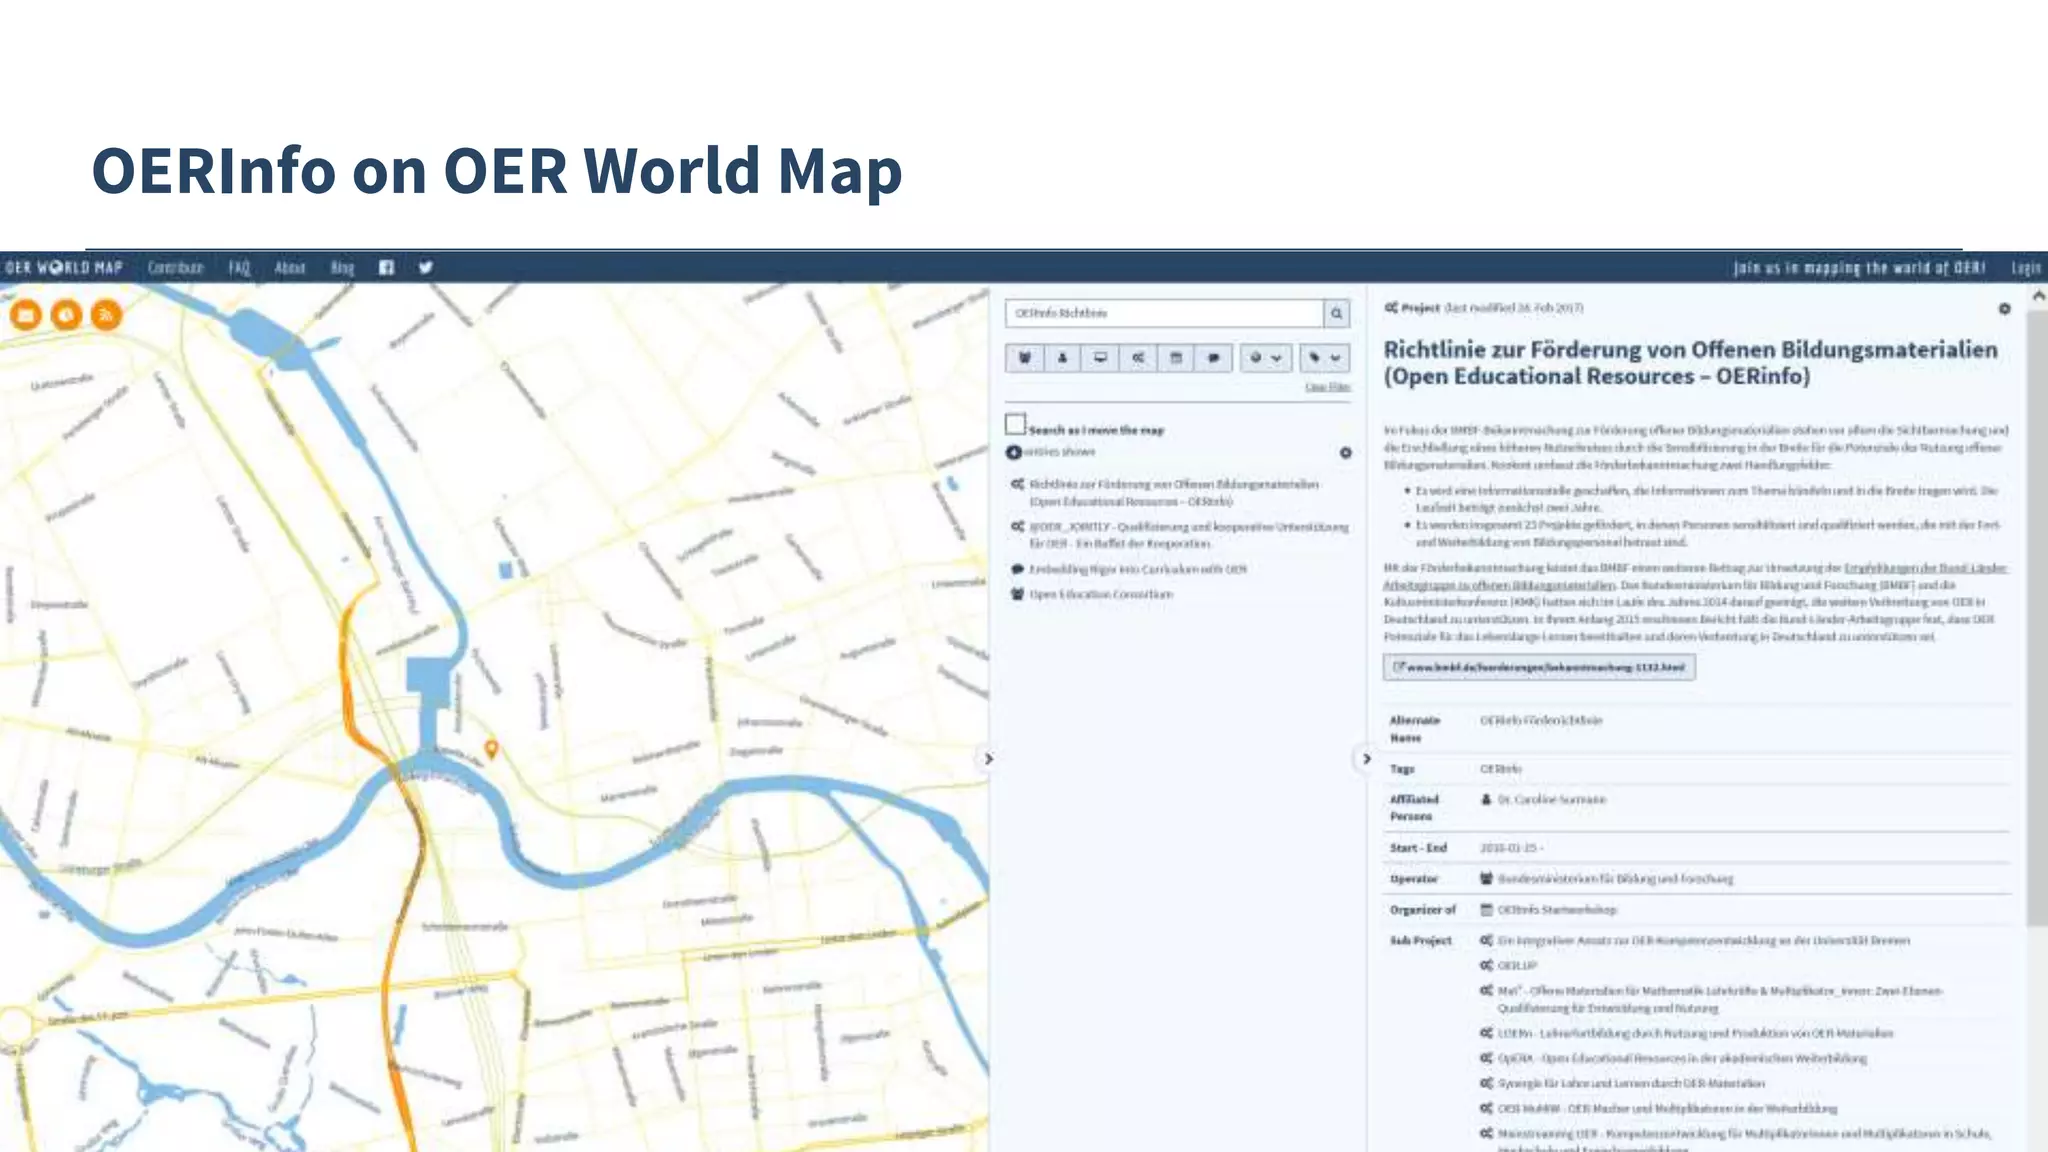Filter results by event type
2048x1152 pixels.
(x=1176, y=358)
